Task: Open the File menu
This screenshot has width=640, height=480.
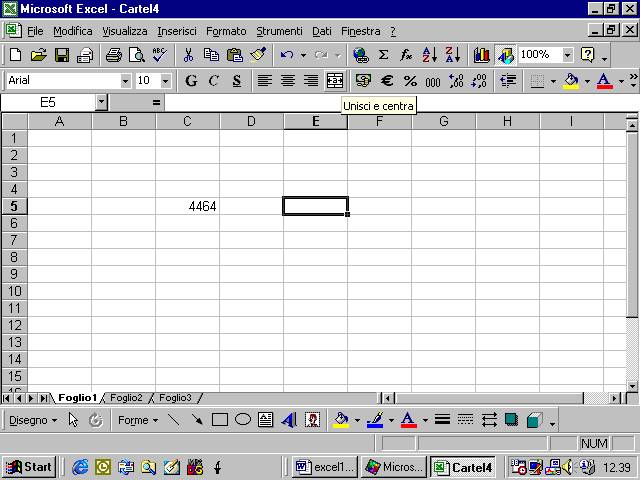Action: [x=35, y=31]
